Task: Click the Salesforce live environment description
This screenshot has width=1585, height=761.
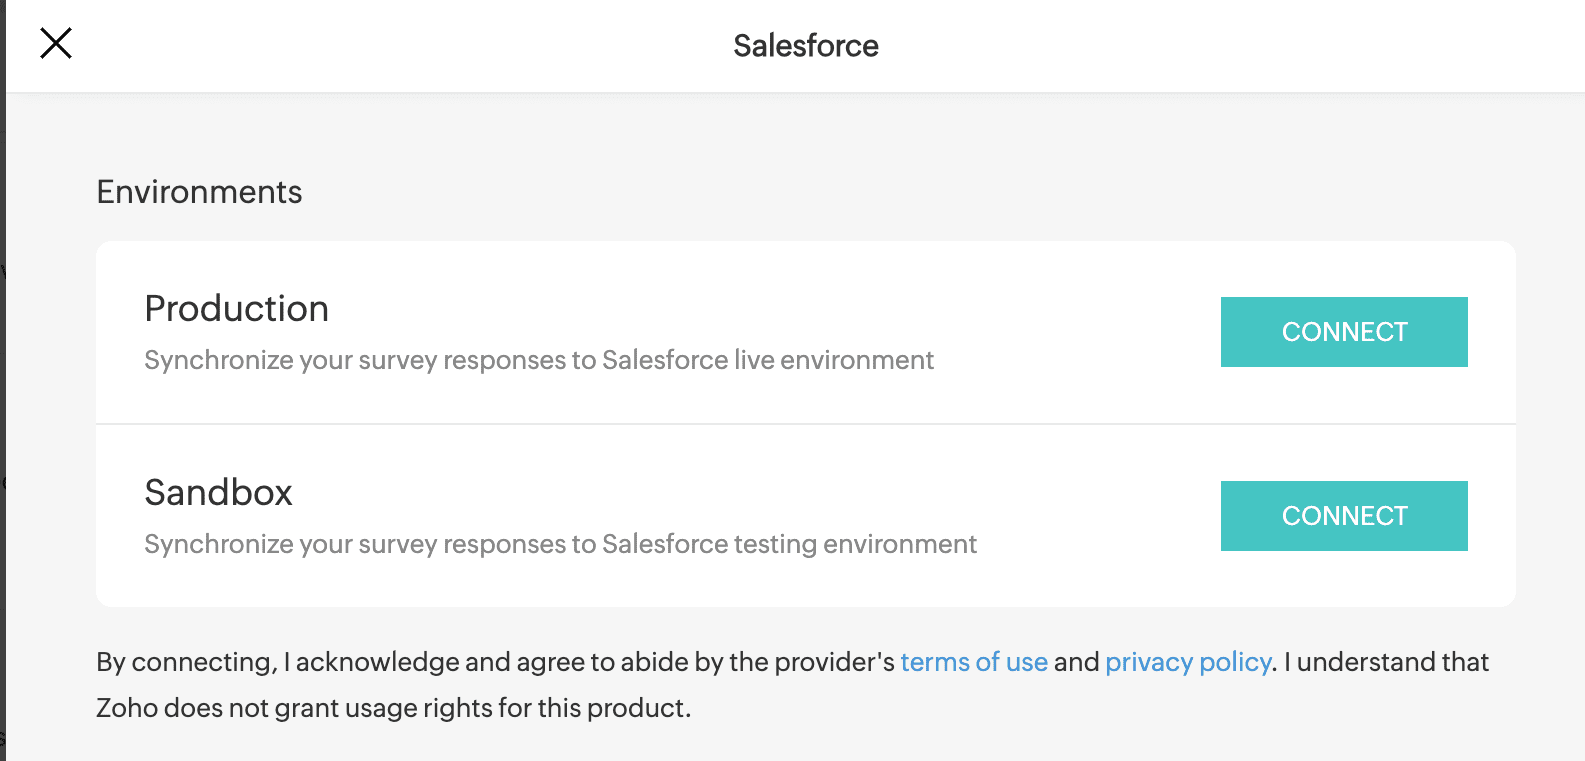Action: (x=538, y=360)
